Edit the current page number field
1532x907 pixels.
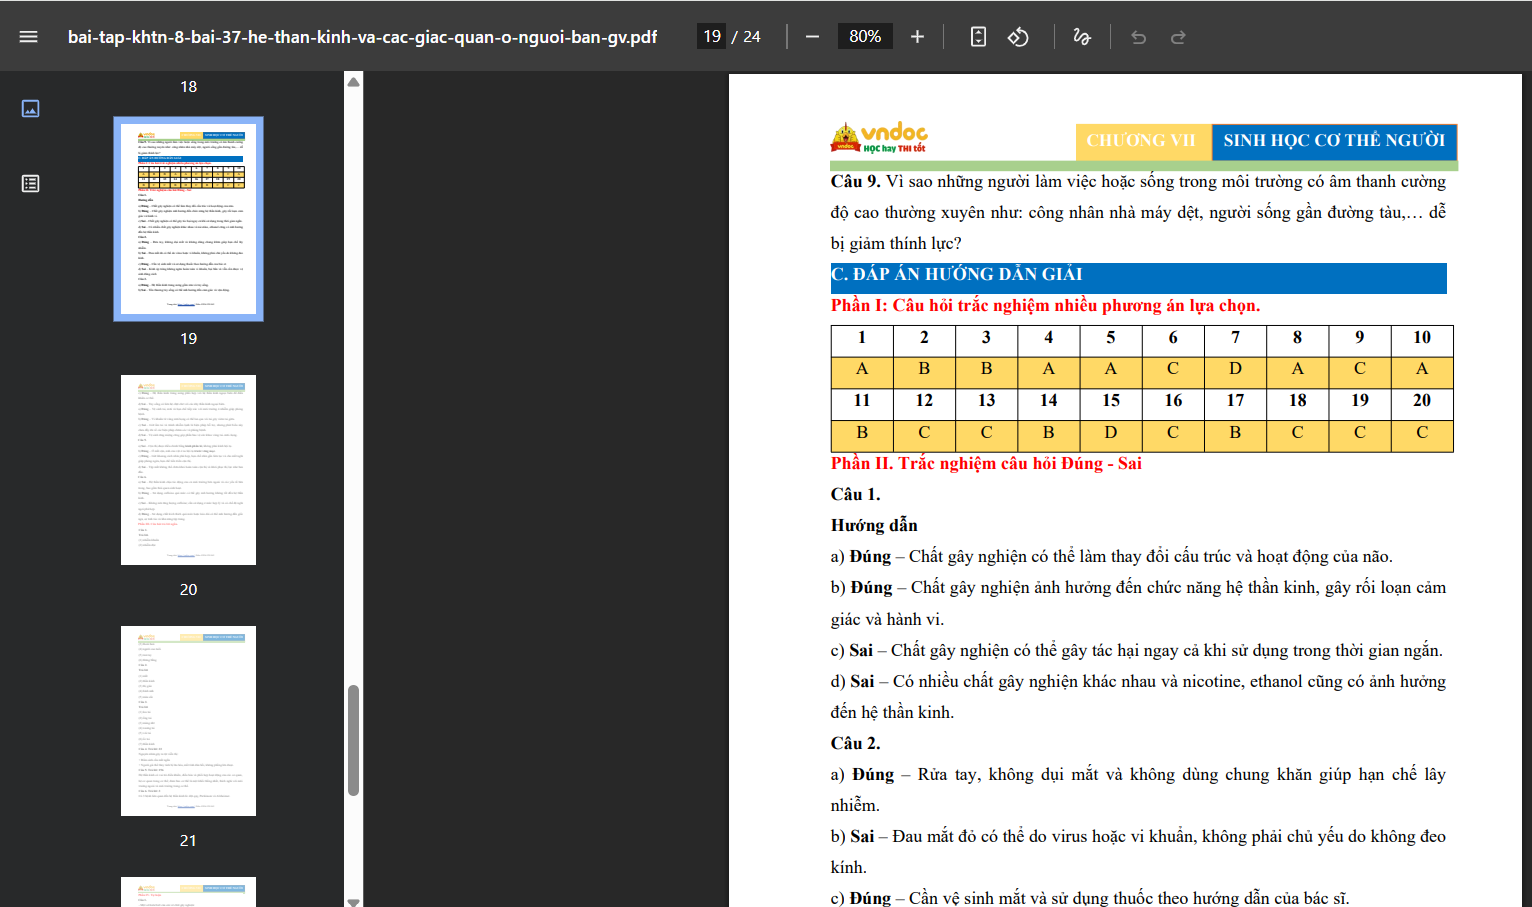click(x=712, y=37)
